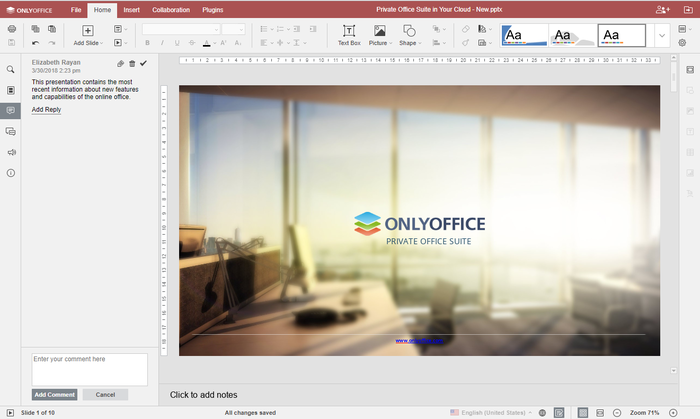Expand the slide themes gallery
This screenshot has width=700, height=419.
pyautogui.click(x=662, y=35)
